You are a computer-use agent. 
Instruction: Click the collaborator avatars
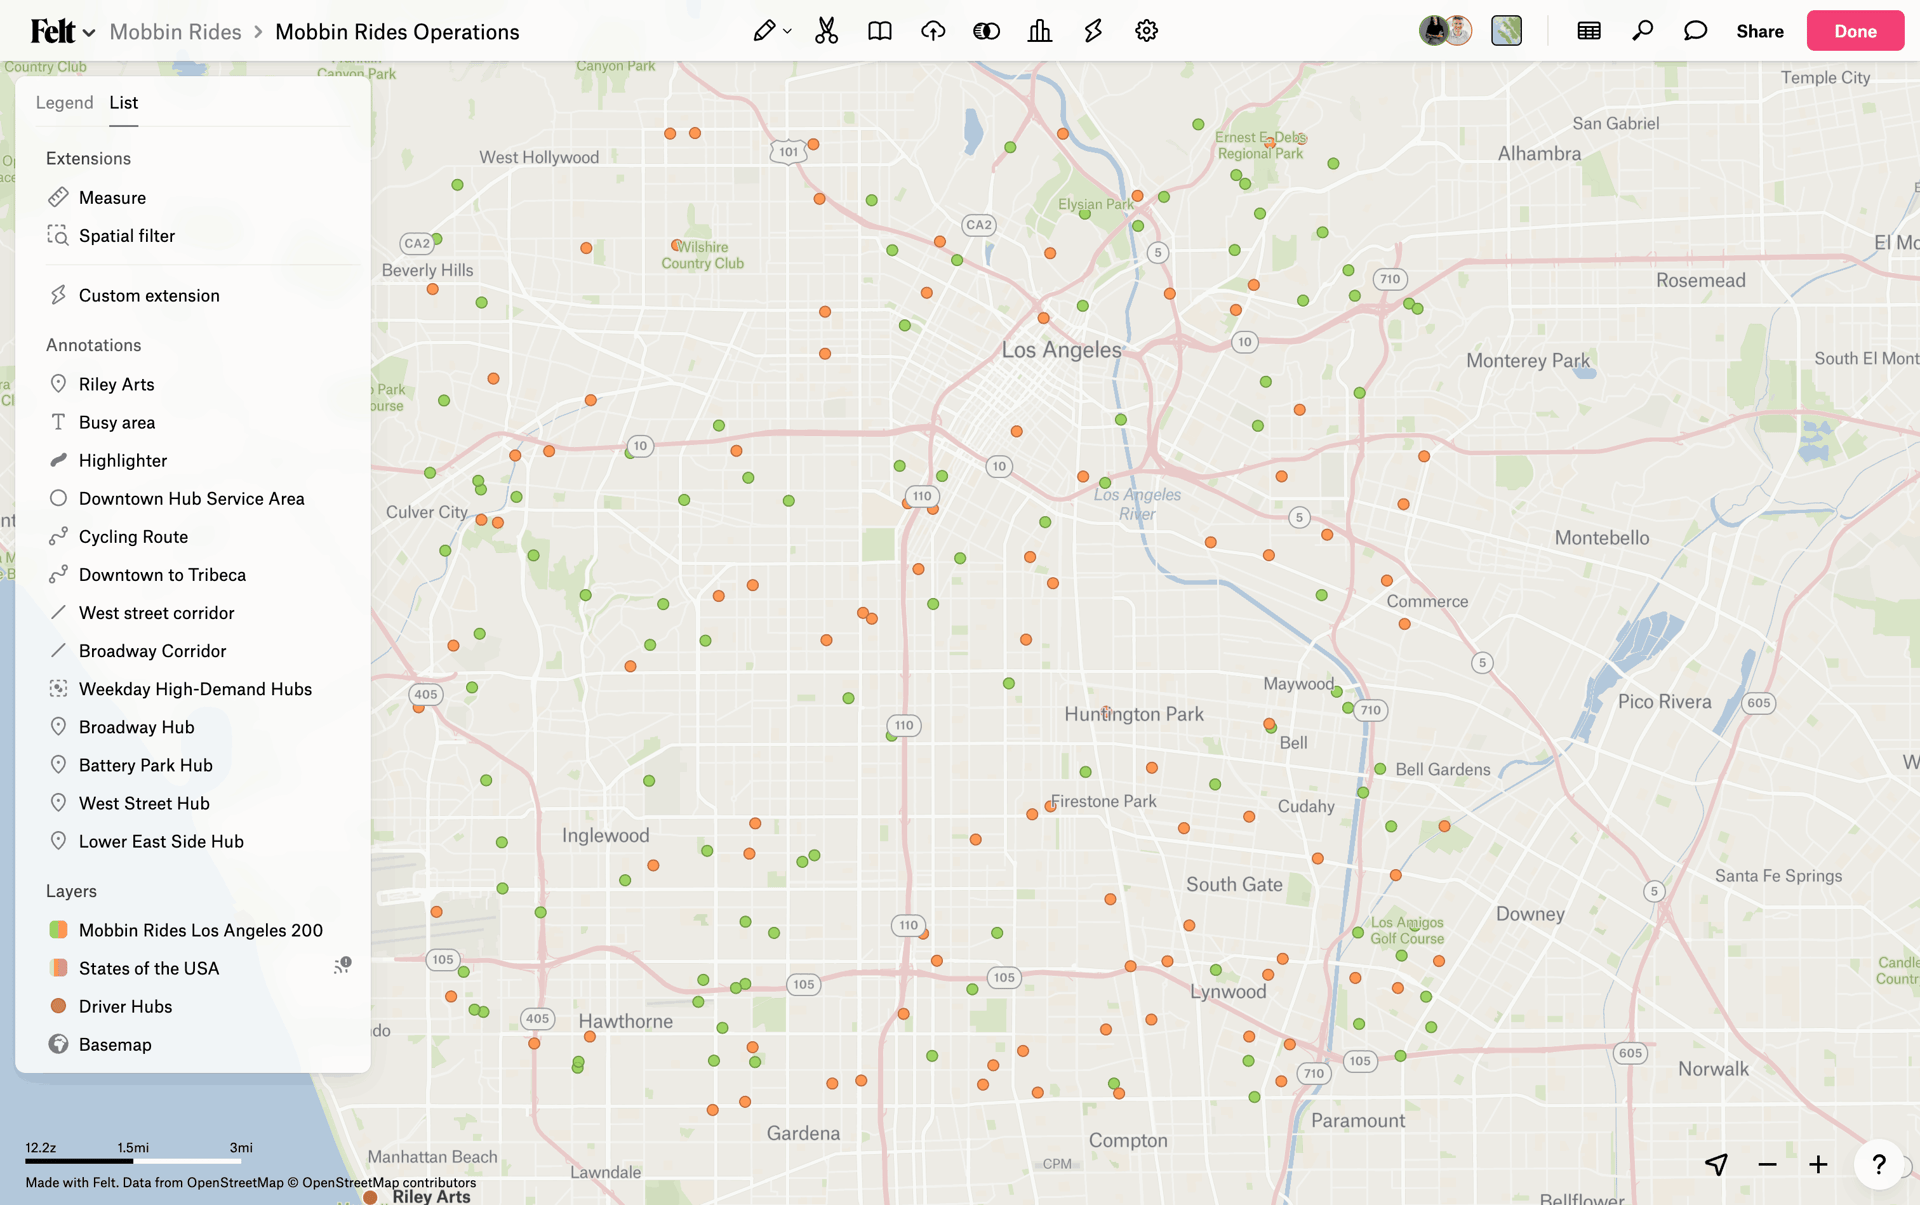[1445, 31]
